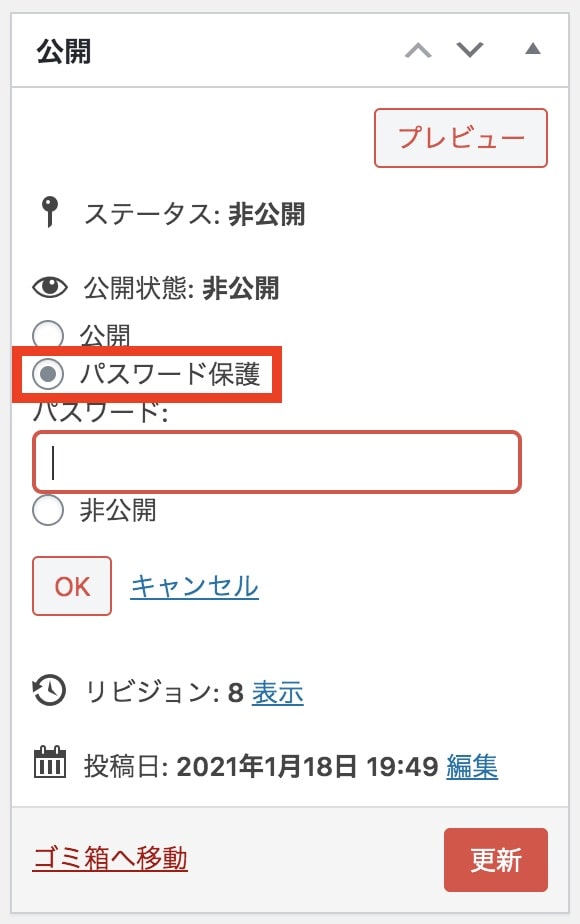Collapse the 公開 panel with the triangle
This screenshot has width=580, height=924.
pos(533,48)
